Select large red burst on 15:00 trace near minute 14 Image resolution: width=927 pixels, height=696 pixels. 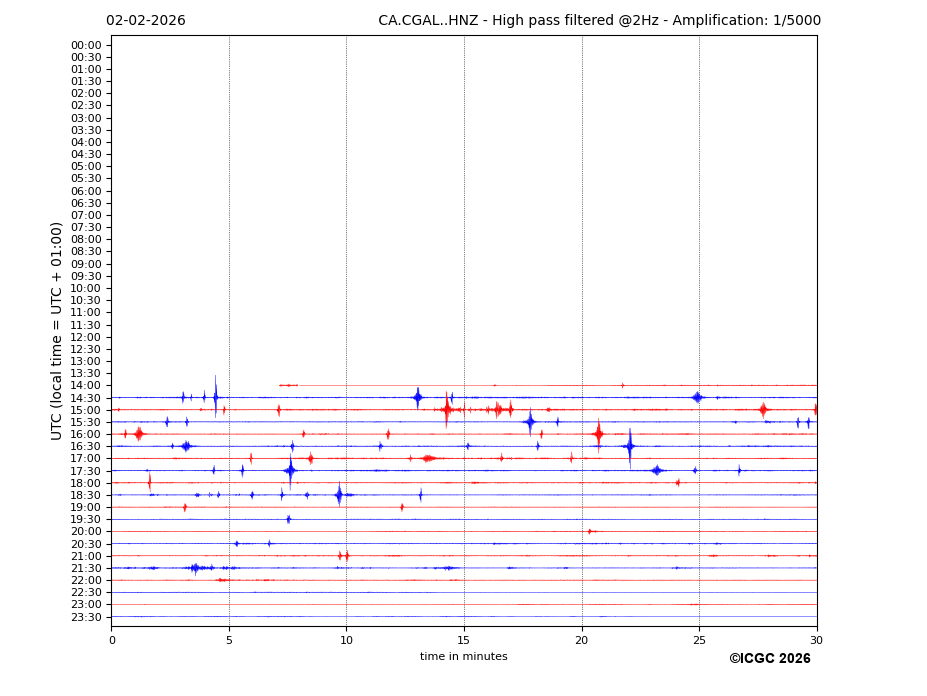pos(446,409)
